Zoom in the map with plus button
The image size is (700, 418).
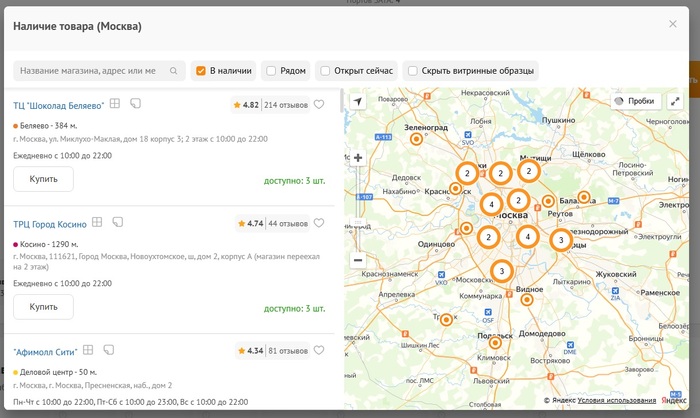pyautogui.click(x=358, y=158)
